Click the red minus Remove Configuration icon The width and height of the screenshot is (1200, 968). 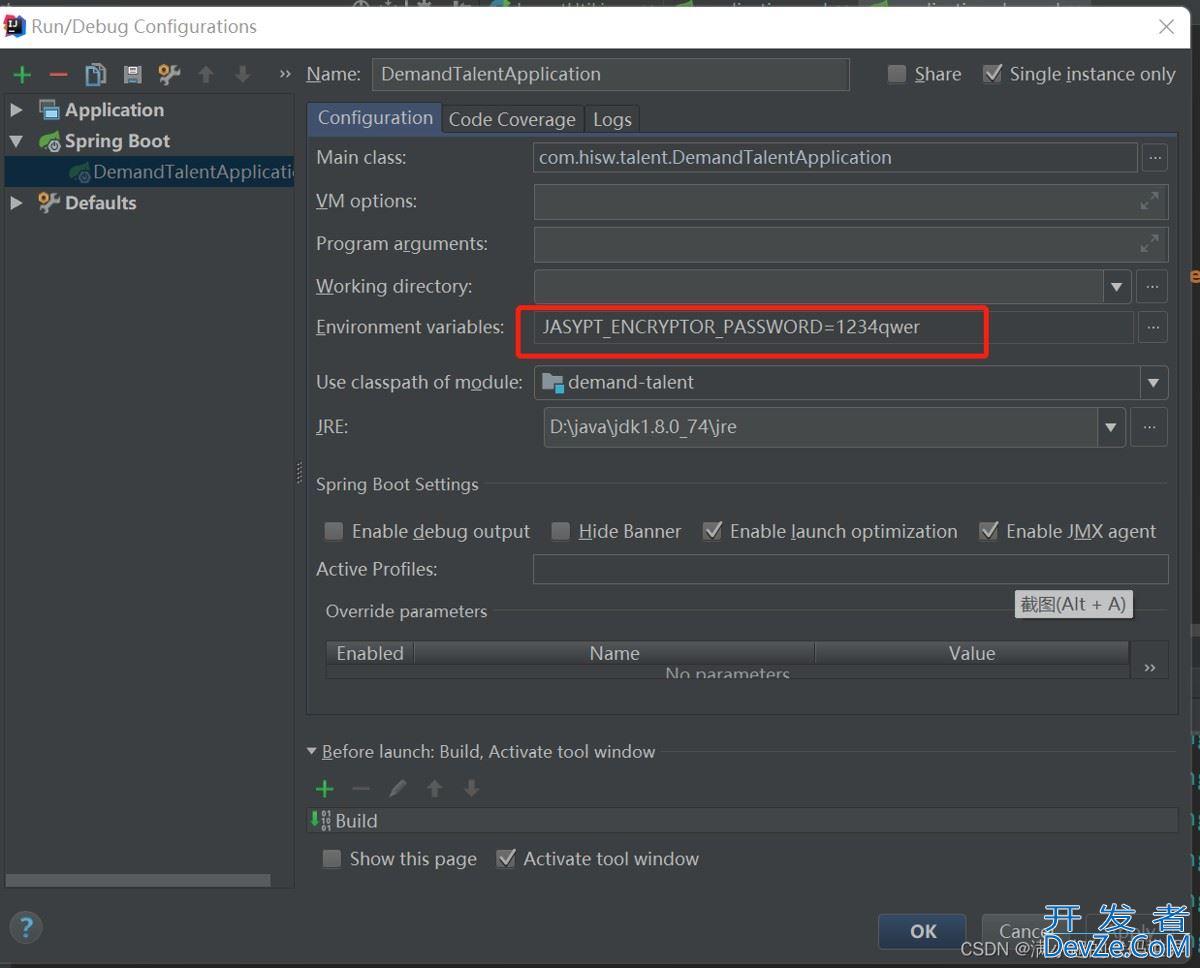click(x=58, y=75)
